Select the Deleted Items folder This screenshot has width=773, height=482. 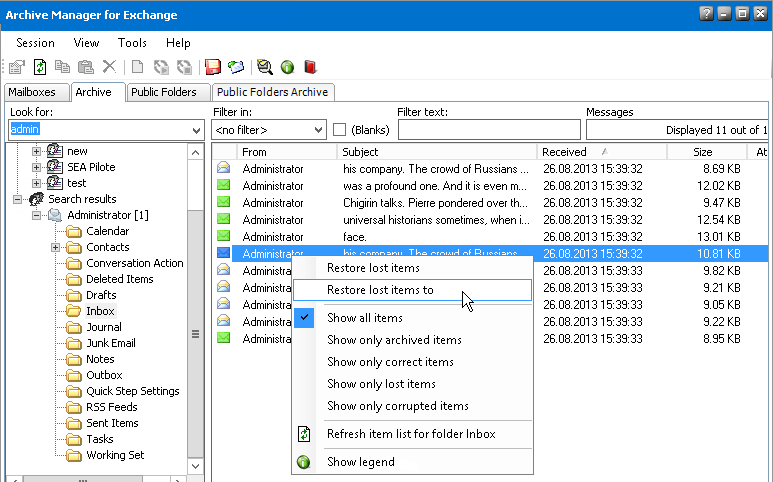(x=120, y=279)
